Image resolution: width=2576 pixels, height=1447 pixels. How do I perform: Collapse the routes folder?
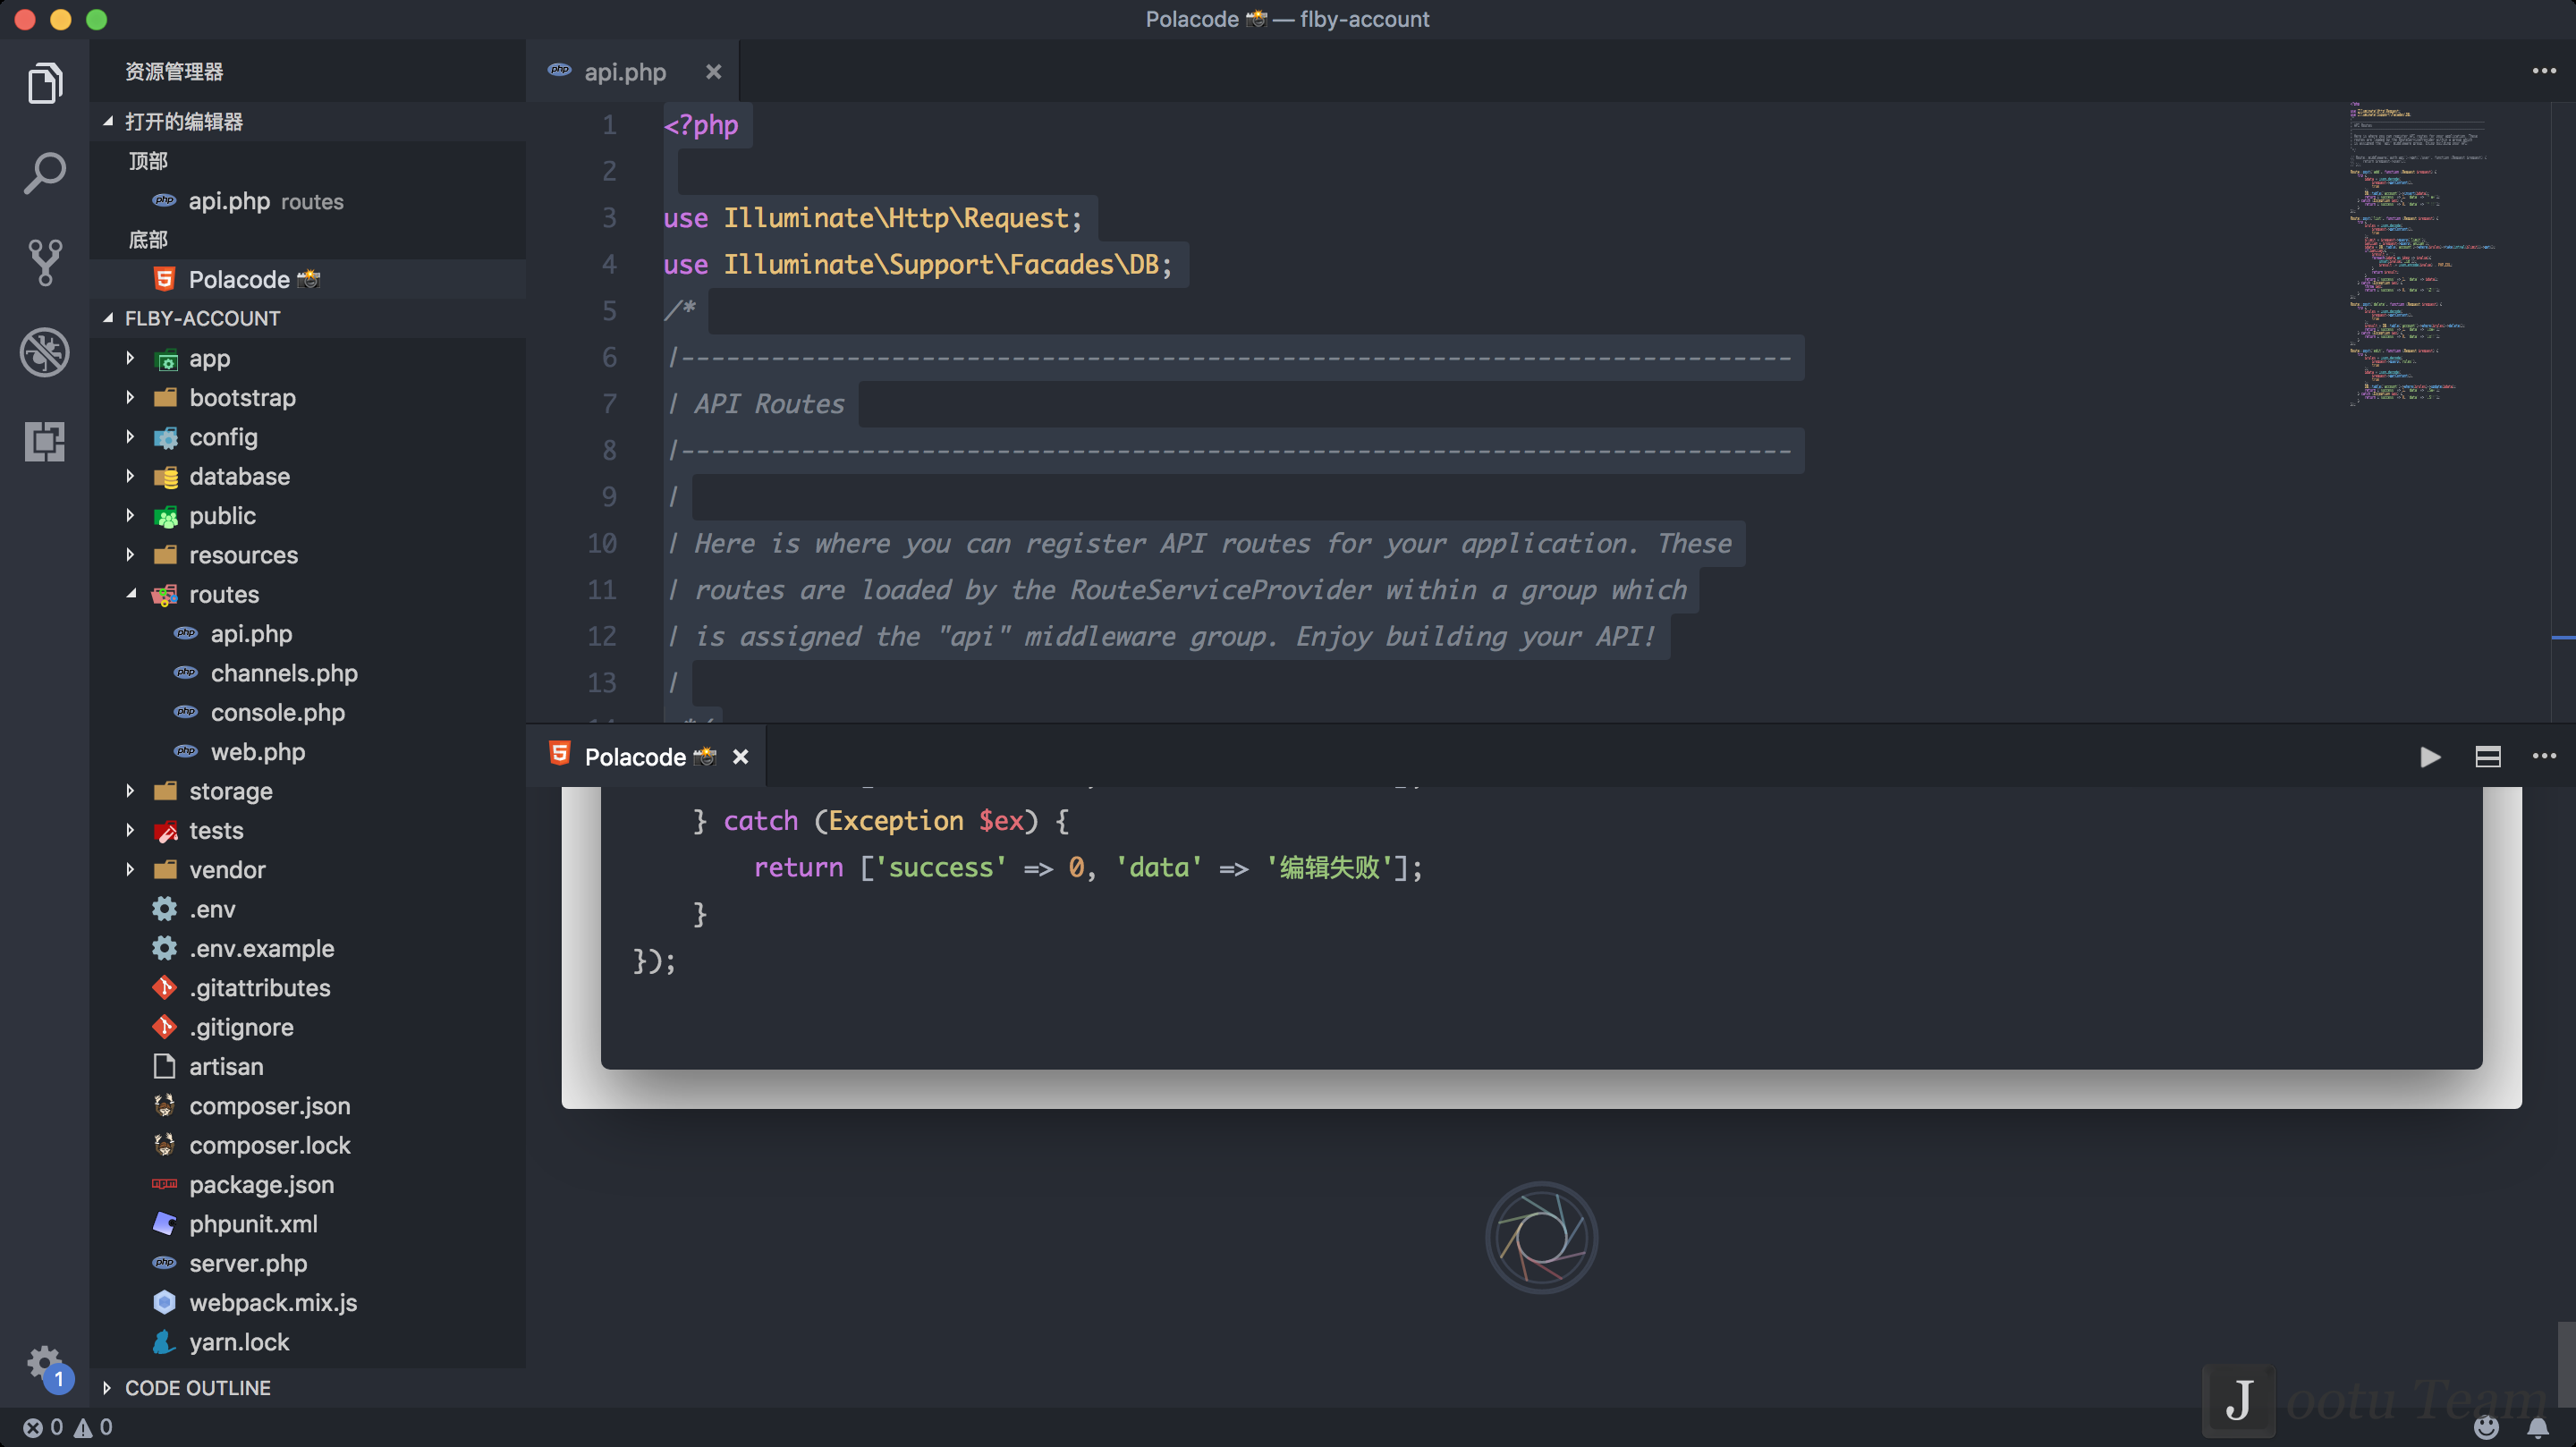130,594
